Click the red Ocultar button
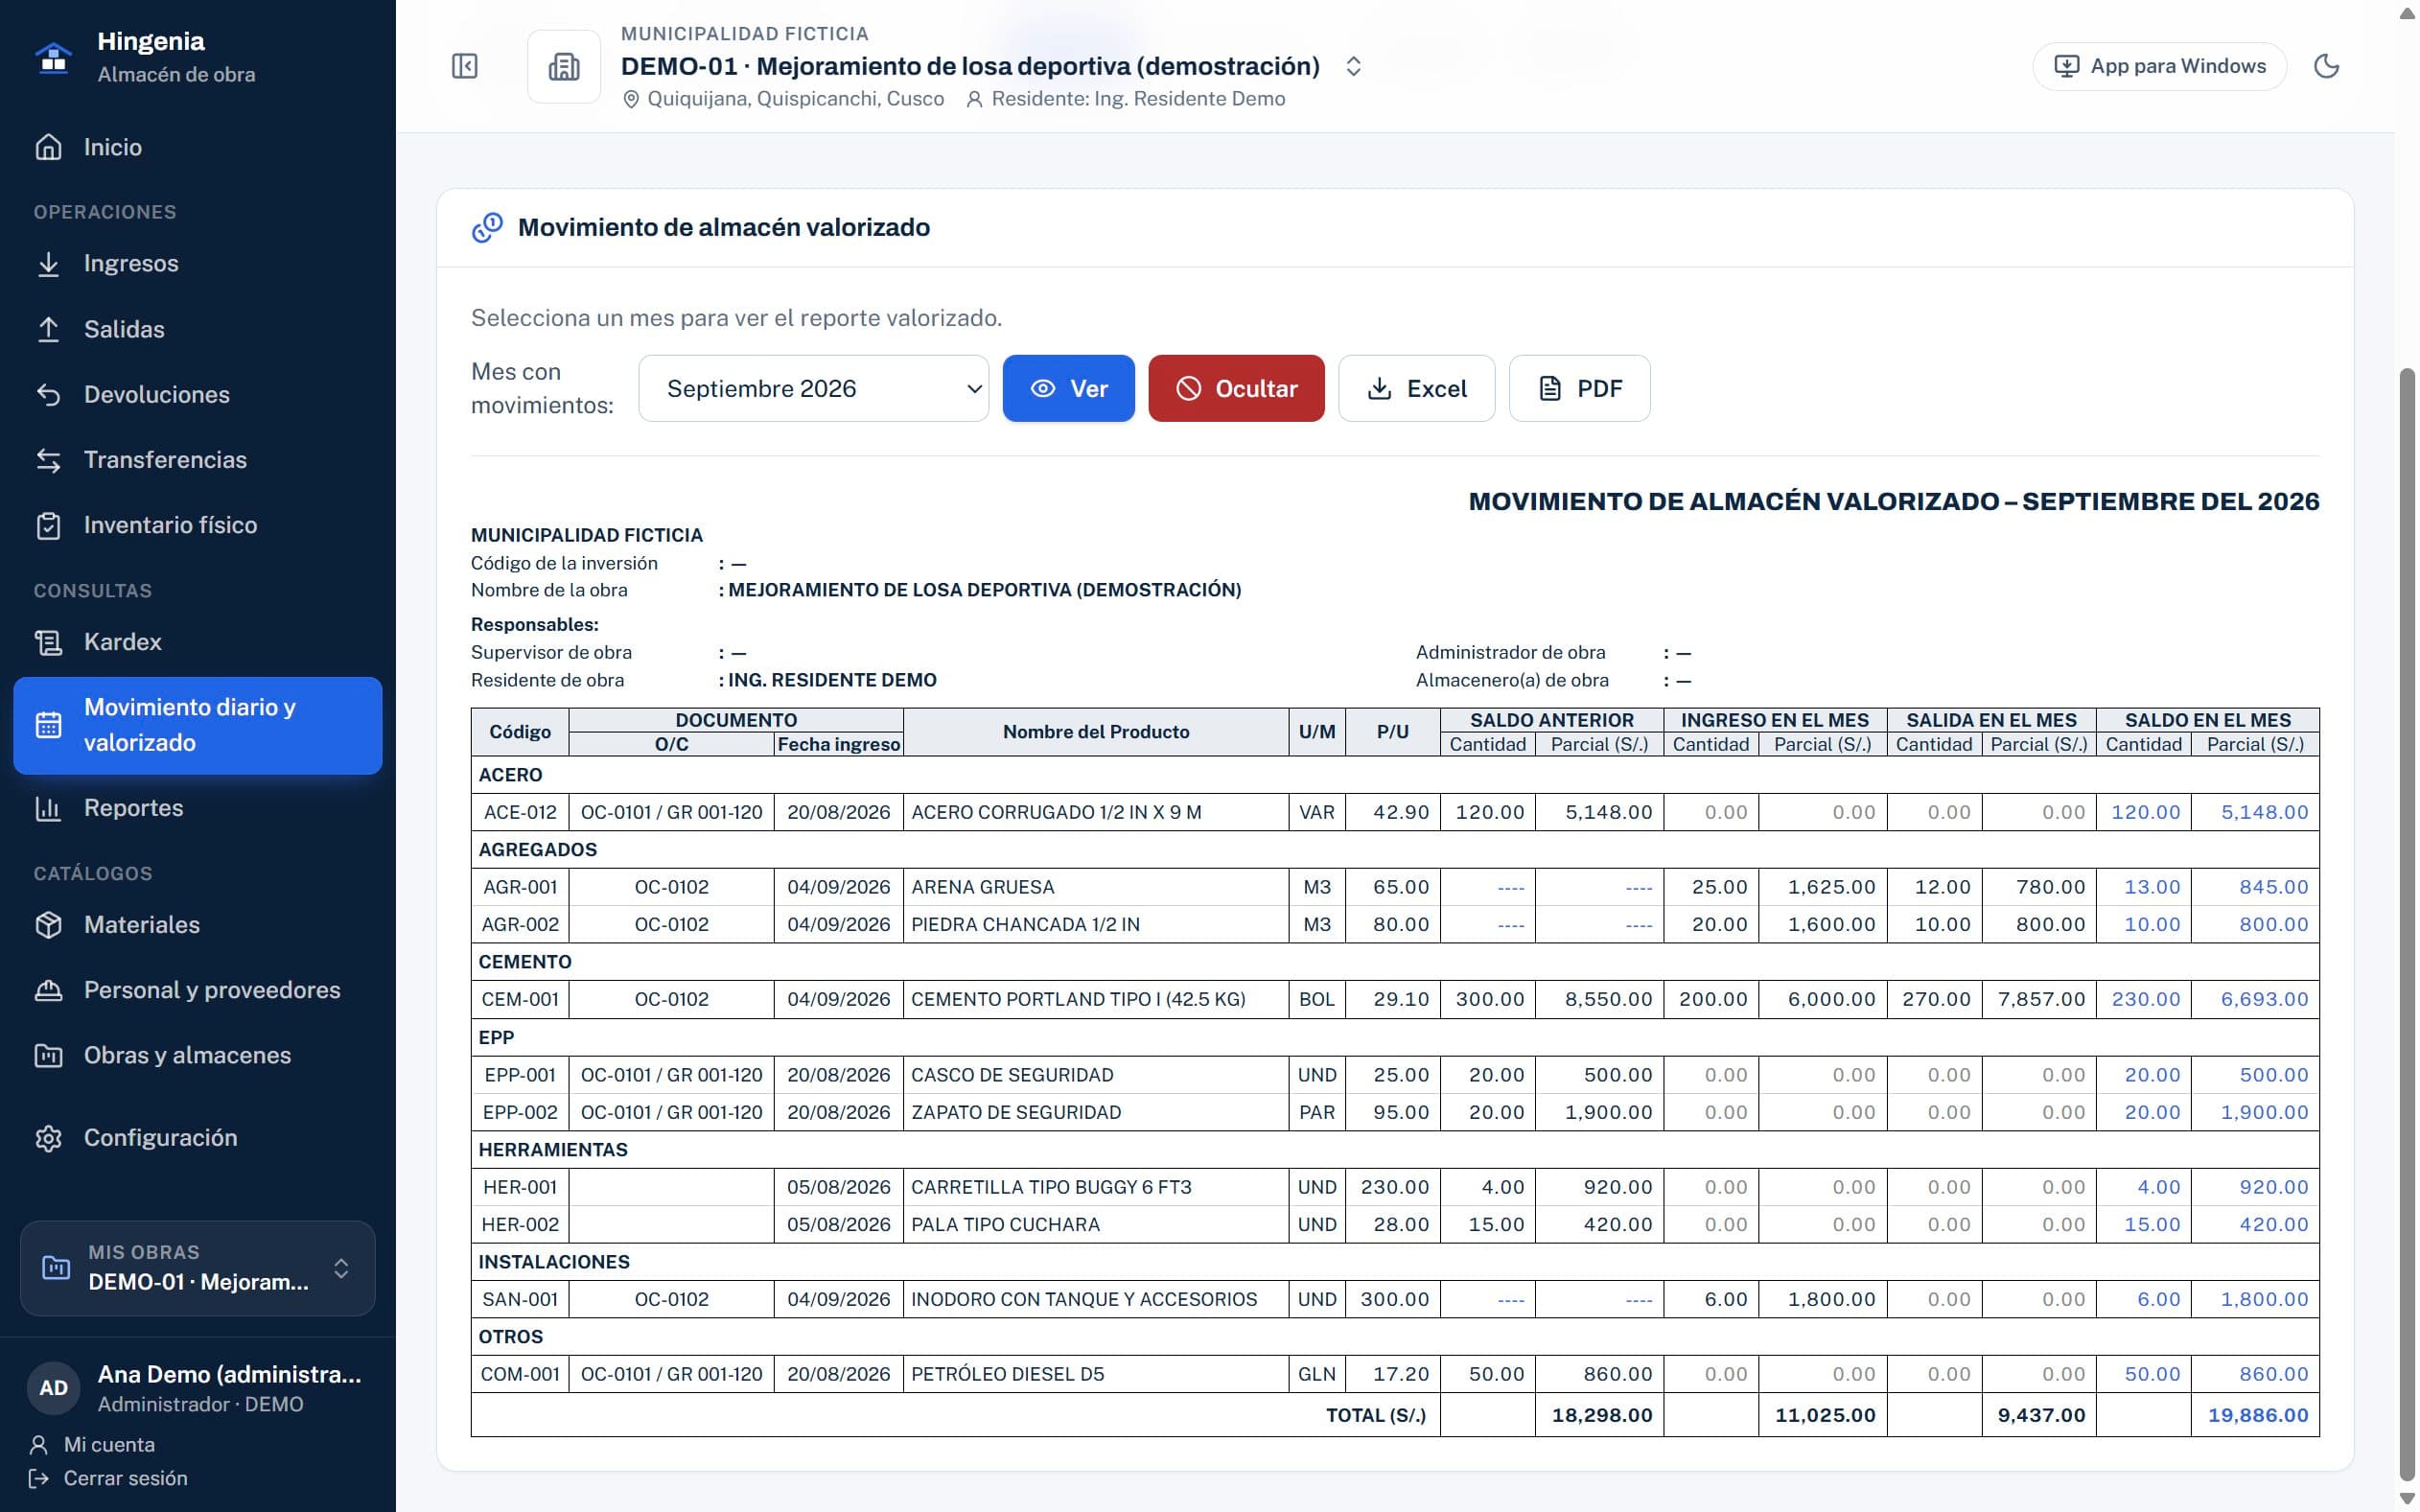The height and width of the screenshot is (1512, 2420). click(1236, 388)
